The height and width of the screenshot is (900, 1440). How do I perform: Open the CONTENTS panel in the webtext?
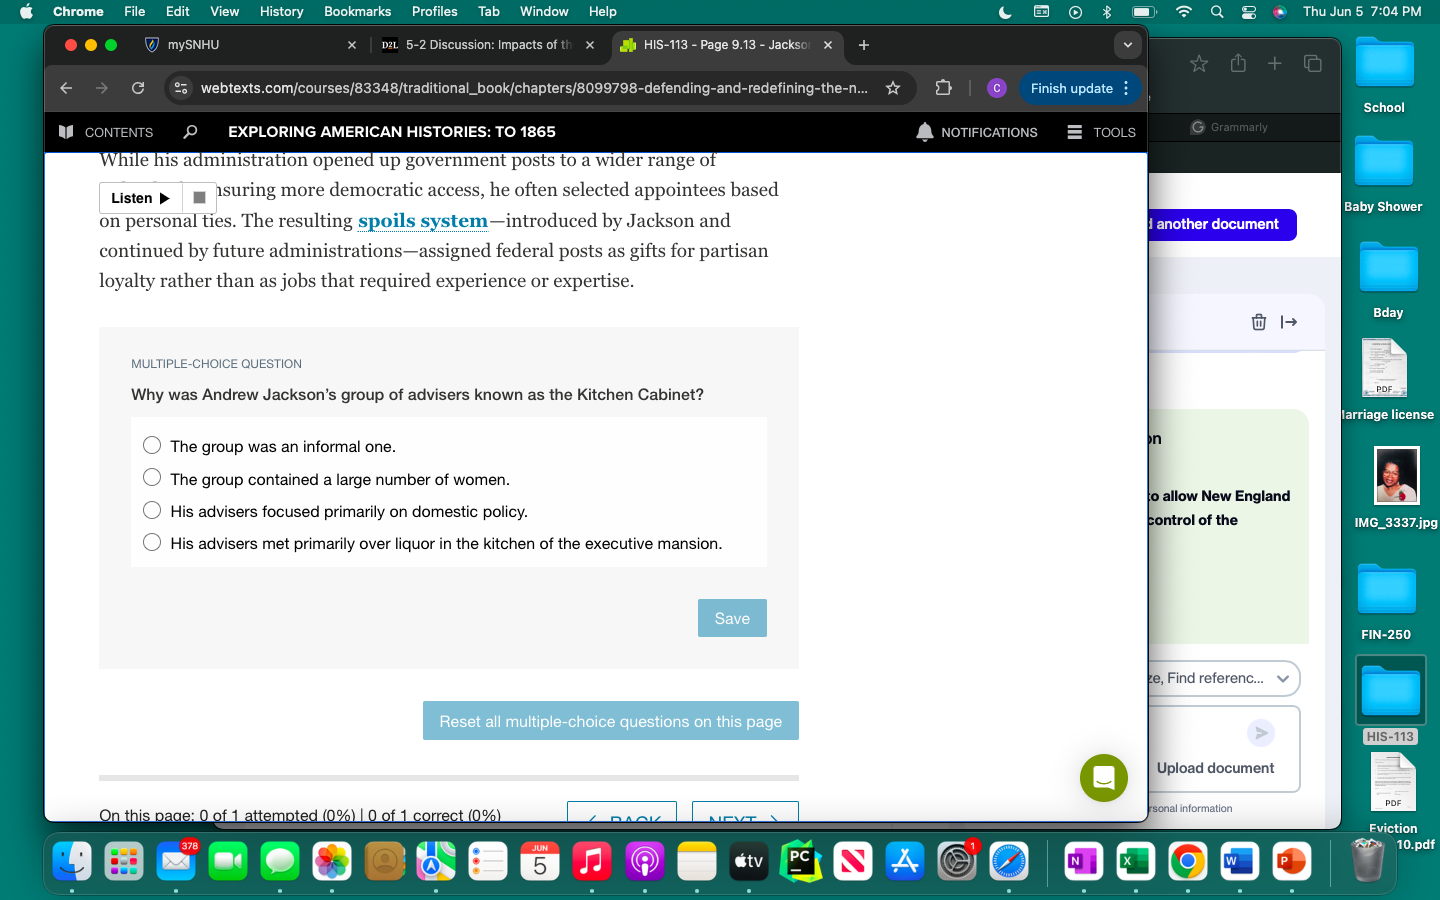106,132
